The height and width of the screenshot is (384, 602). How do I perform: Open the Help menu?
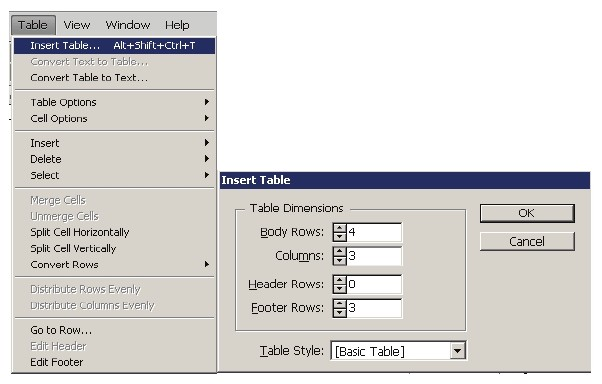[177, 25]
